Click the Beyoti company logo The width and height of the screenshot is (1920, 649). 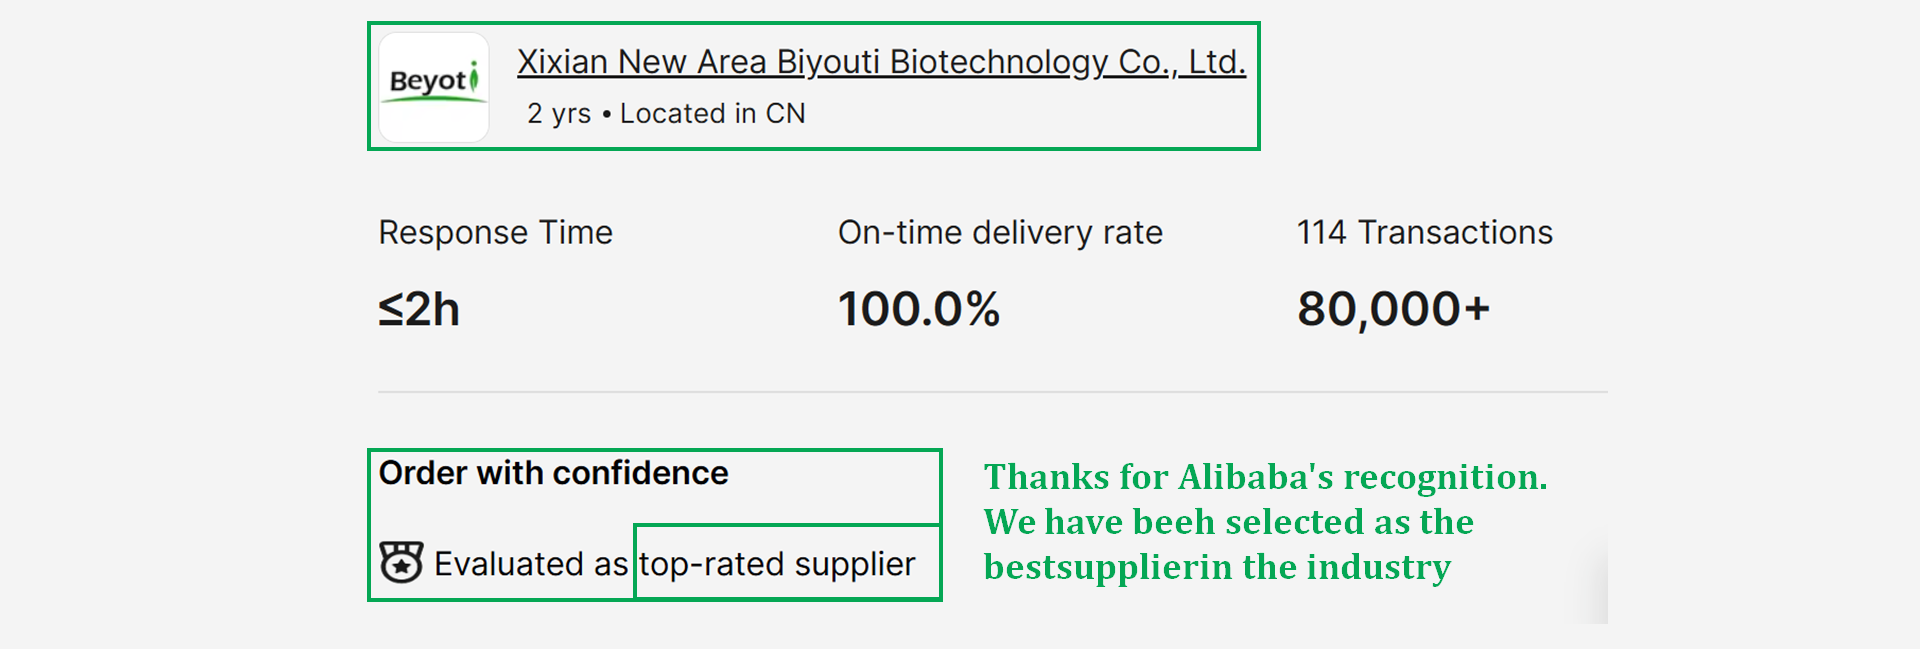tap(434, 87)
